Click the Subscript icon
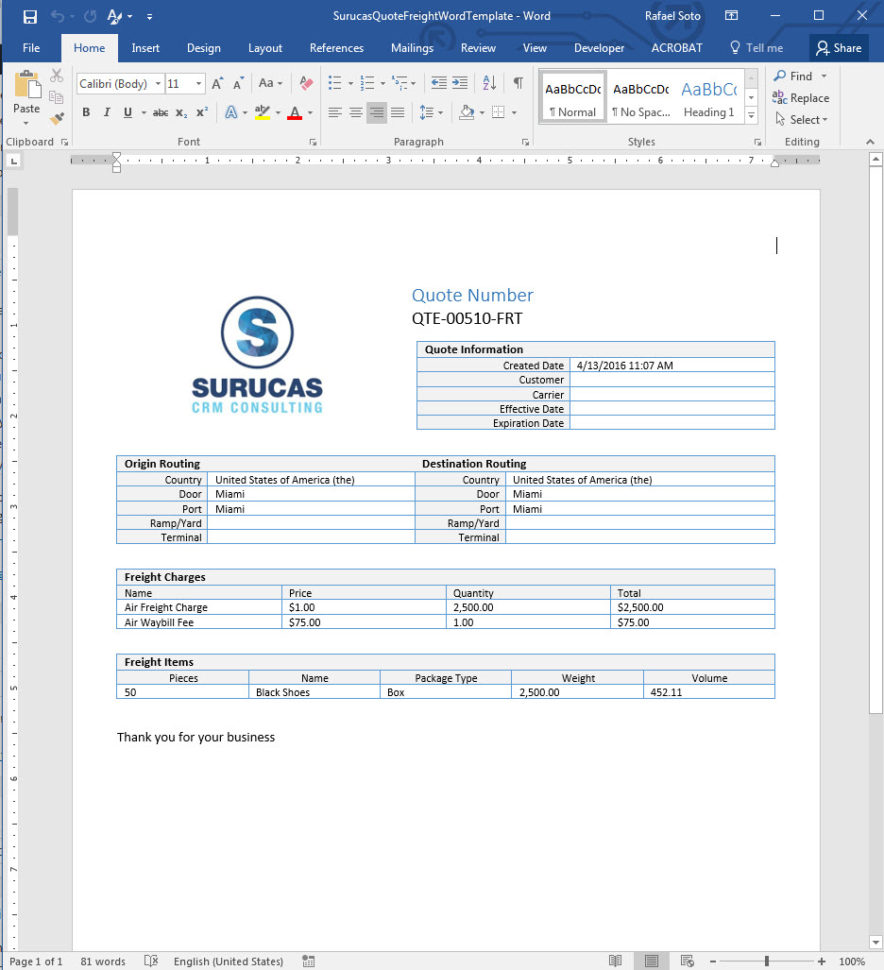 [x=179, y=112]
